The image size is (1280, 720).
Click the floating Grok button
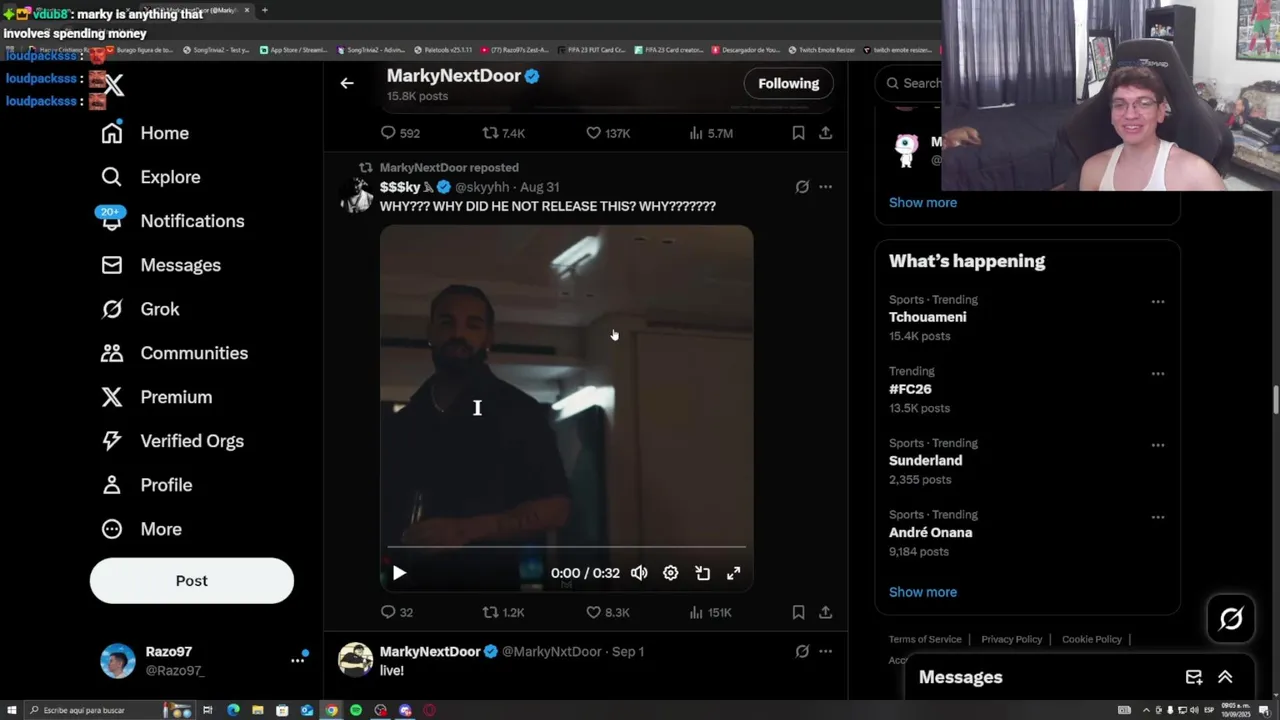[1231, 619]
